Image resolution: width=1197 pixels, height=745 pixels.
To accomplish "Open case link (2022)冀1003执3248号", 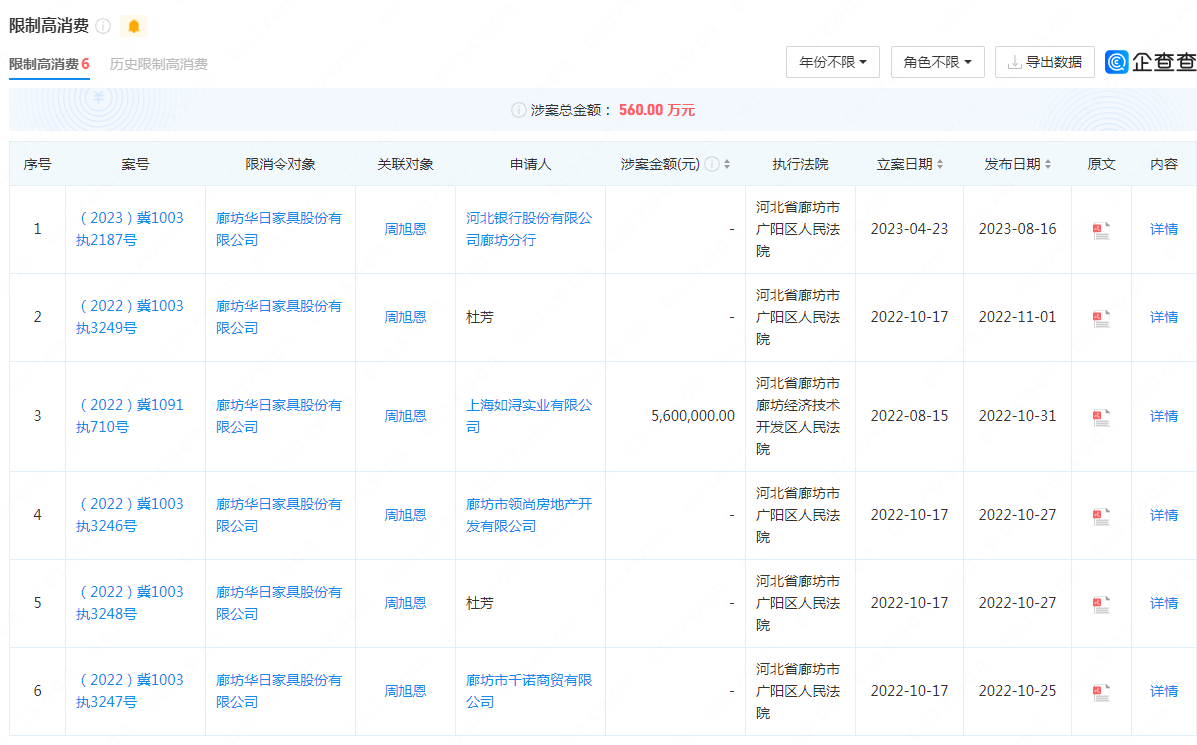I will click(130, 603).
